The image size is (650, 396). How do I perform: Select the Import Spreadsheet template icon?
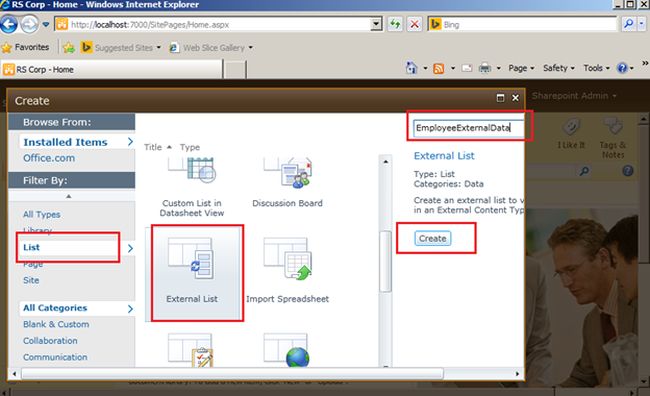287,259
